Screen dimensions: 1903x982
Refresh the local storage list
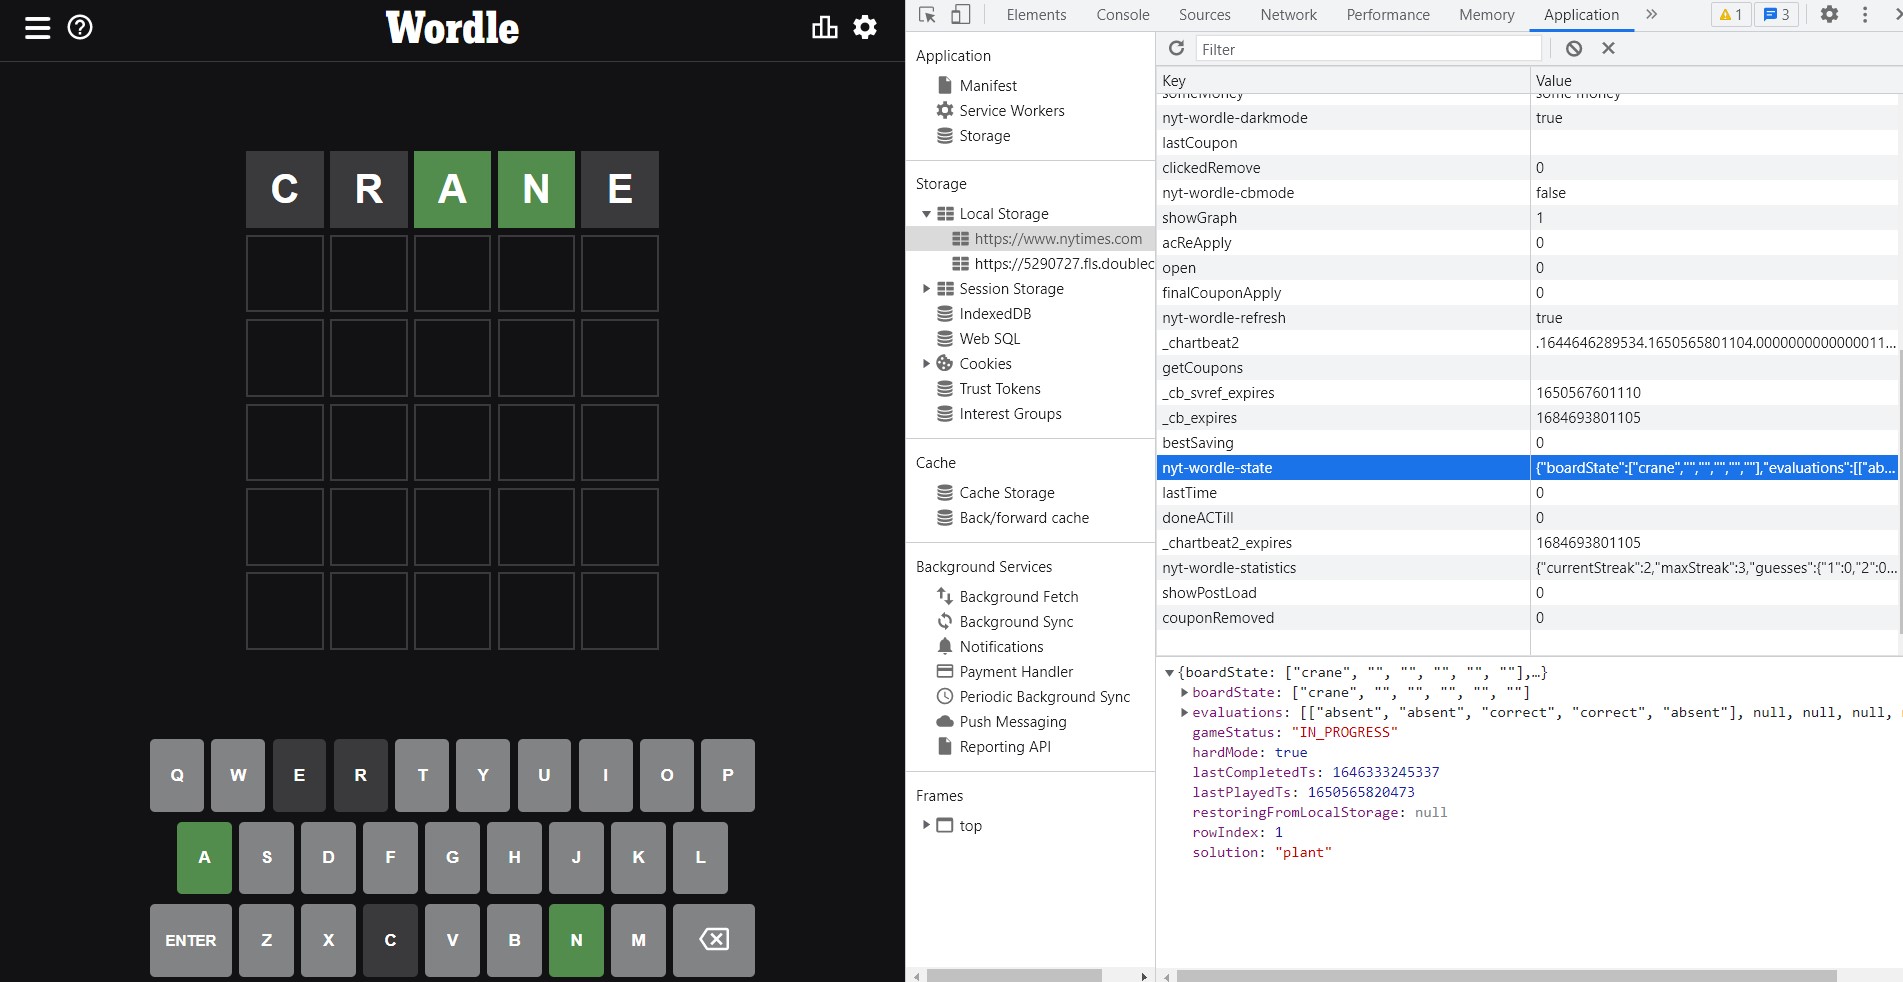(1176, 48)
